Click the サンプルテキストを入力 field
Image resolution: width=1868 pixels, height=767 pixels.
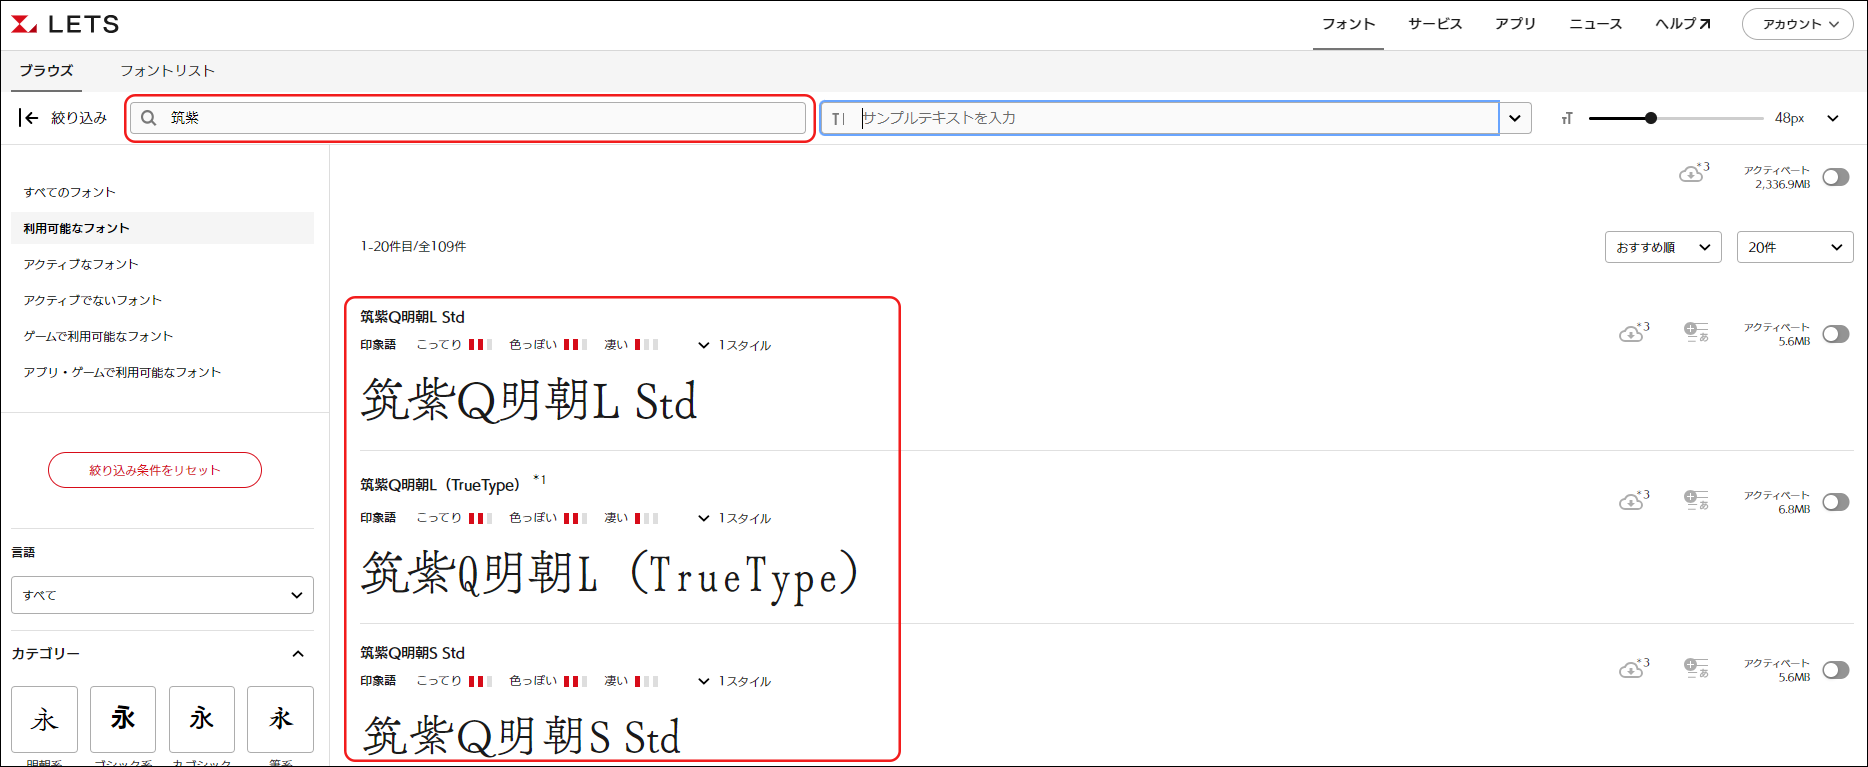[x=1160, y=118]
